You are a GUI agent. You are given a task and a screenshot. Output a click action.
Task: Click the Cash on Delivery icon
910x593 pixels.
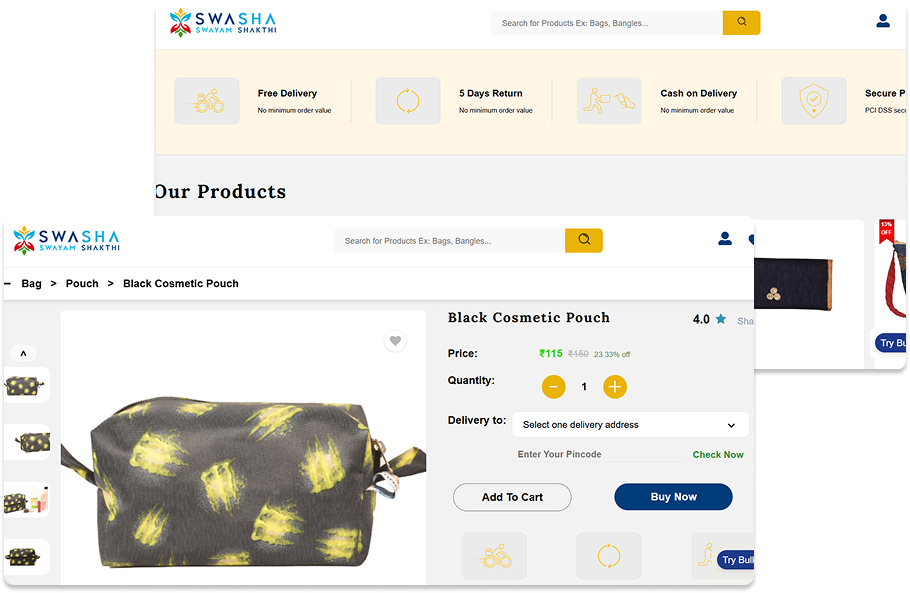click(x=609, y=100)
